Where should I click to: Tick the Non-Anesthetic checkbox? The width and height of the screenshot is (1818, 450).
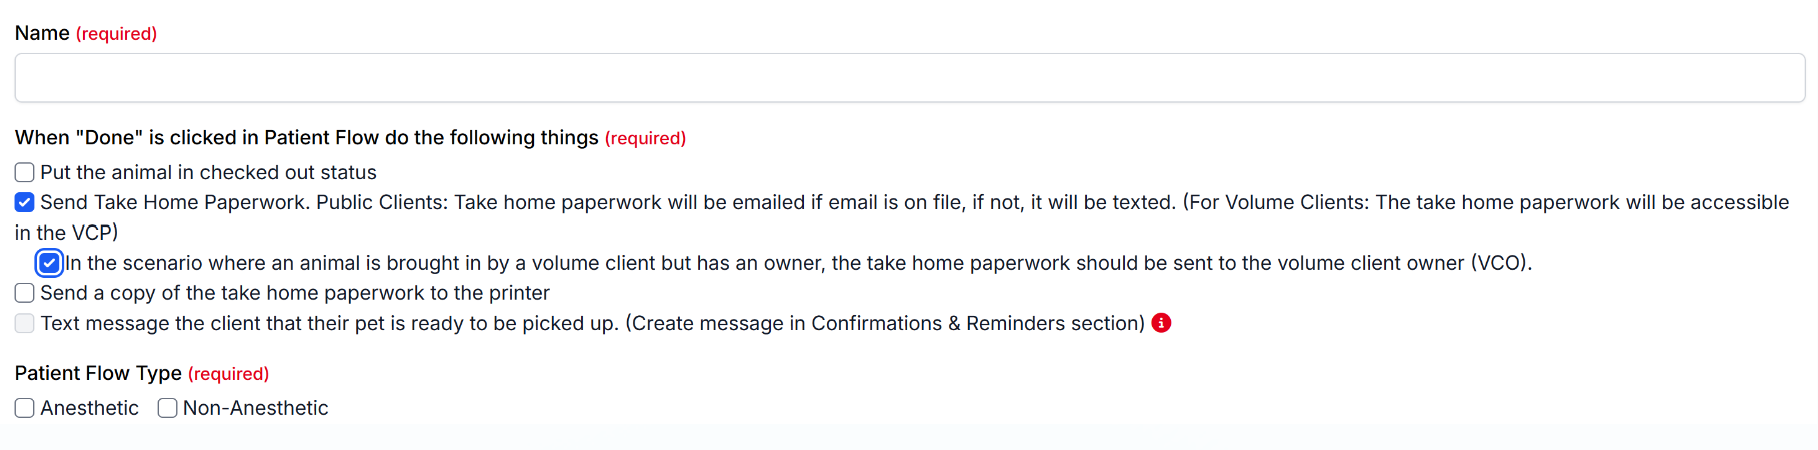[x=167, y=408]
